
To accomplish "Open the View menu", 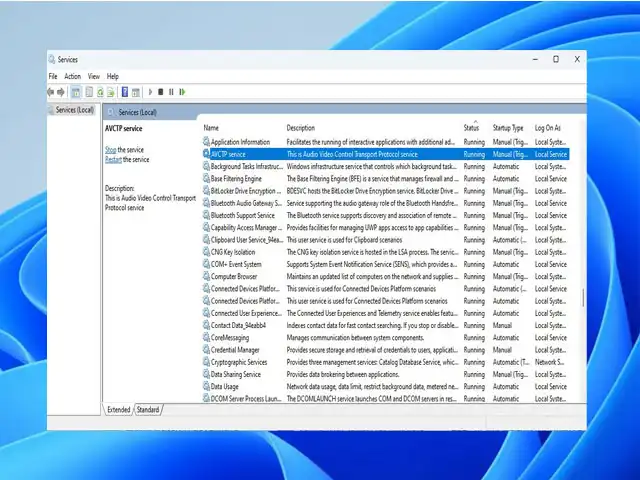I will (94, 76).
